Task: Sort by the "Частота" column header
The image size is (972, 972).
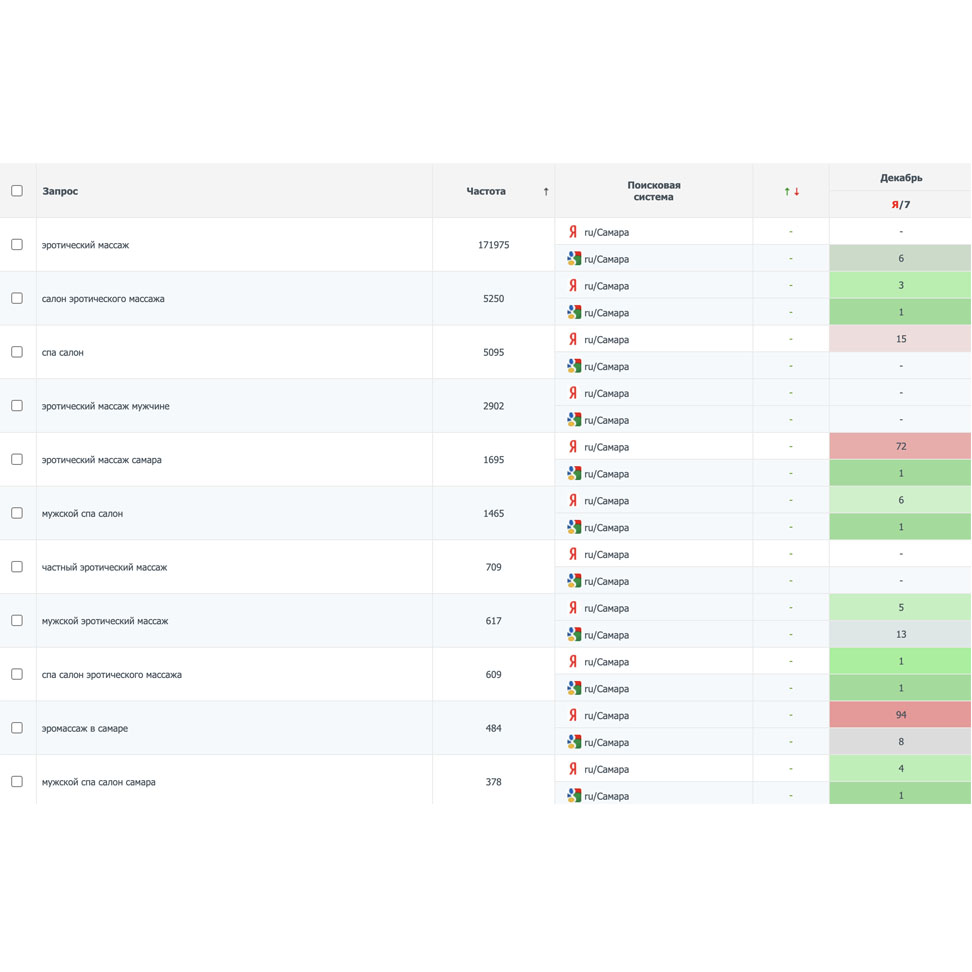Action: pyautogui.click(x=486, y=191)
